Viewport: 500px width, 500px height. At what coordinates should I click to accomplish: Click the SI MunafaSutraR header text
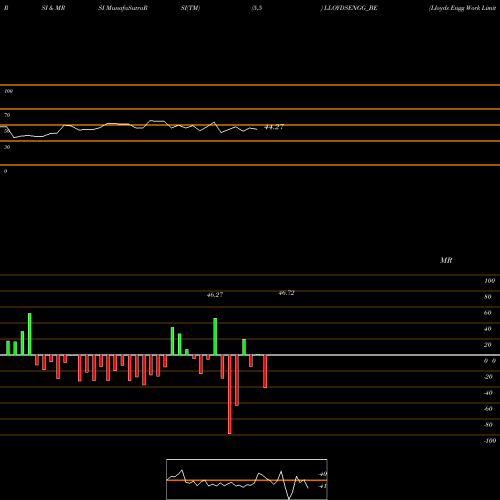(123, 8)
